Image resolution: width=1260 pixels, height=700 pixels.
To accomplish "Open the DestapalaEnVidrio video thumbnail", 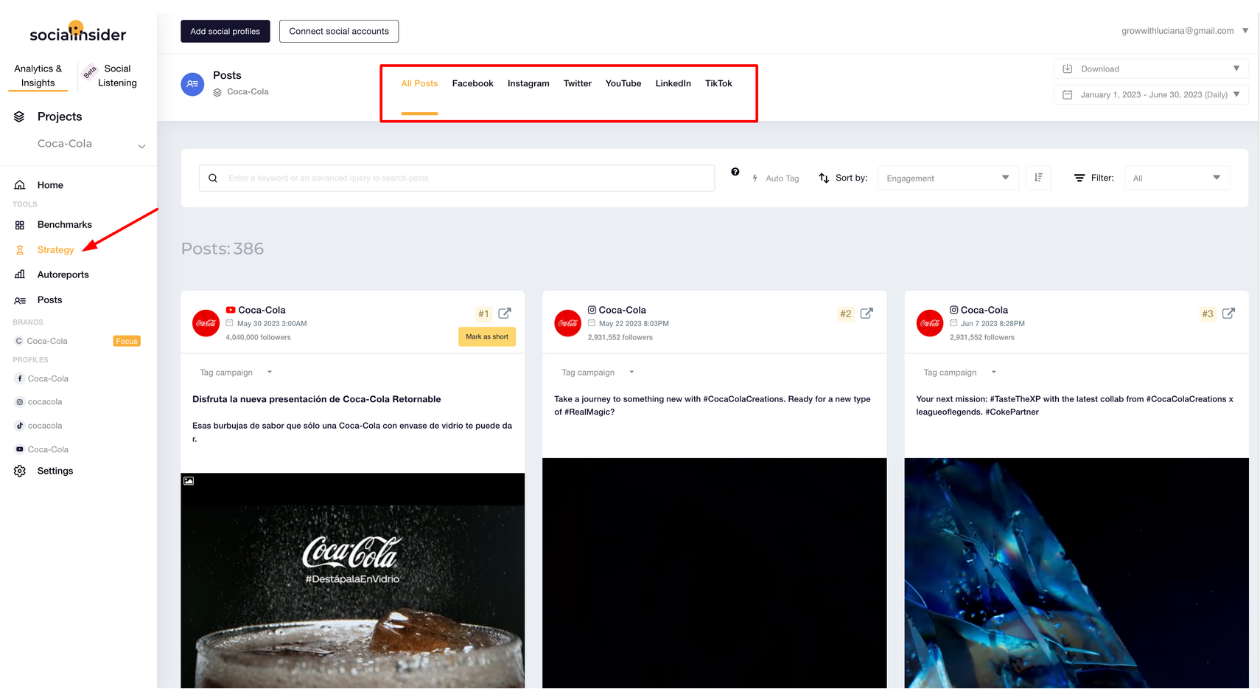I will pos(353,581).
